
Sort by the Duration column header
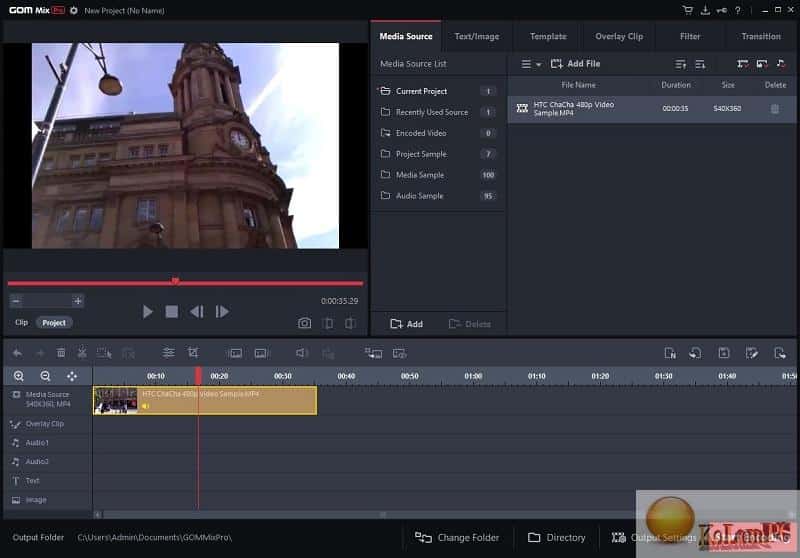point(676,85)
